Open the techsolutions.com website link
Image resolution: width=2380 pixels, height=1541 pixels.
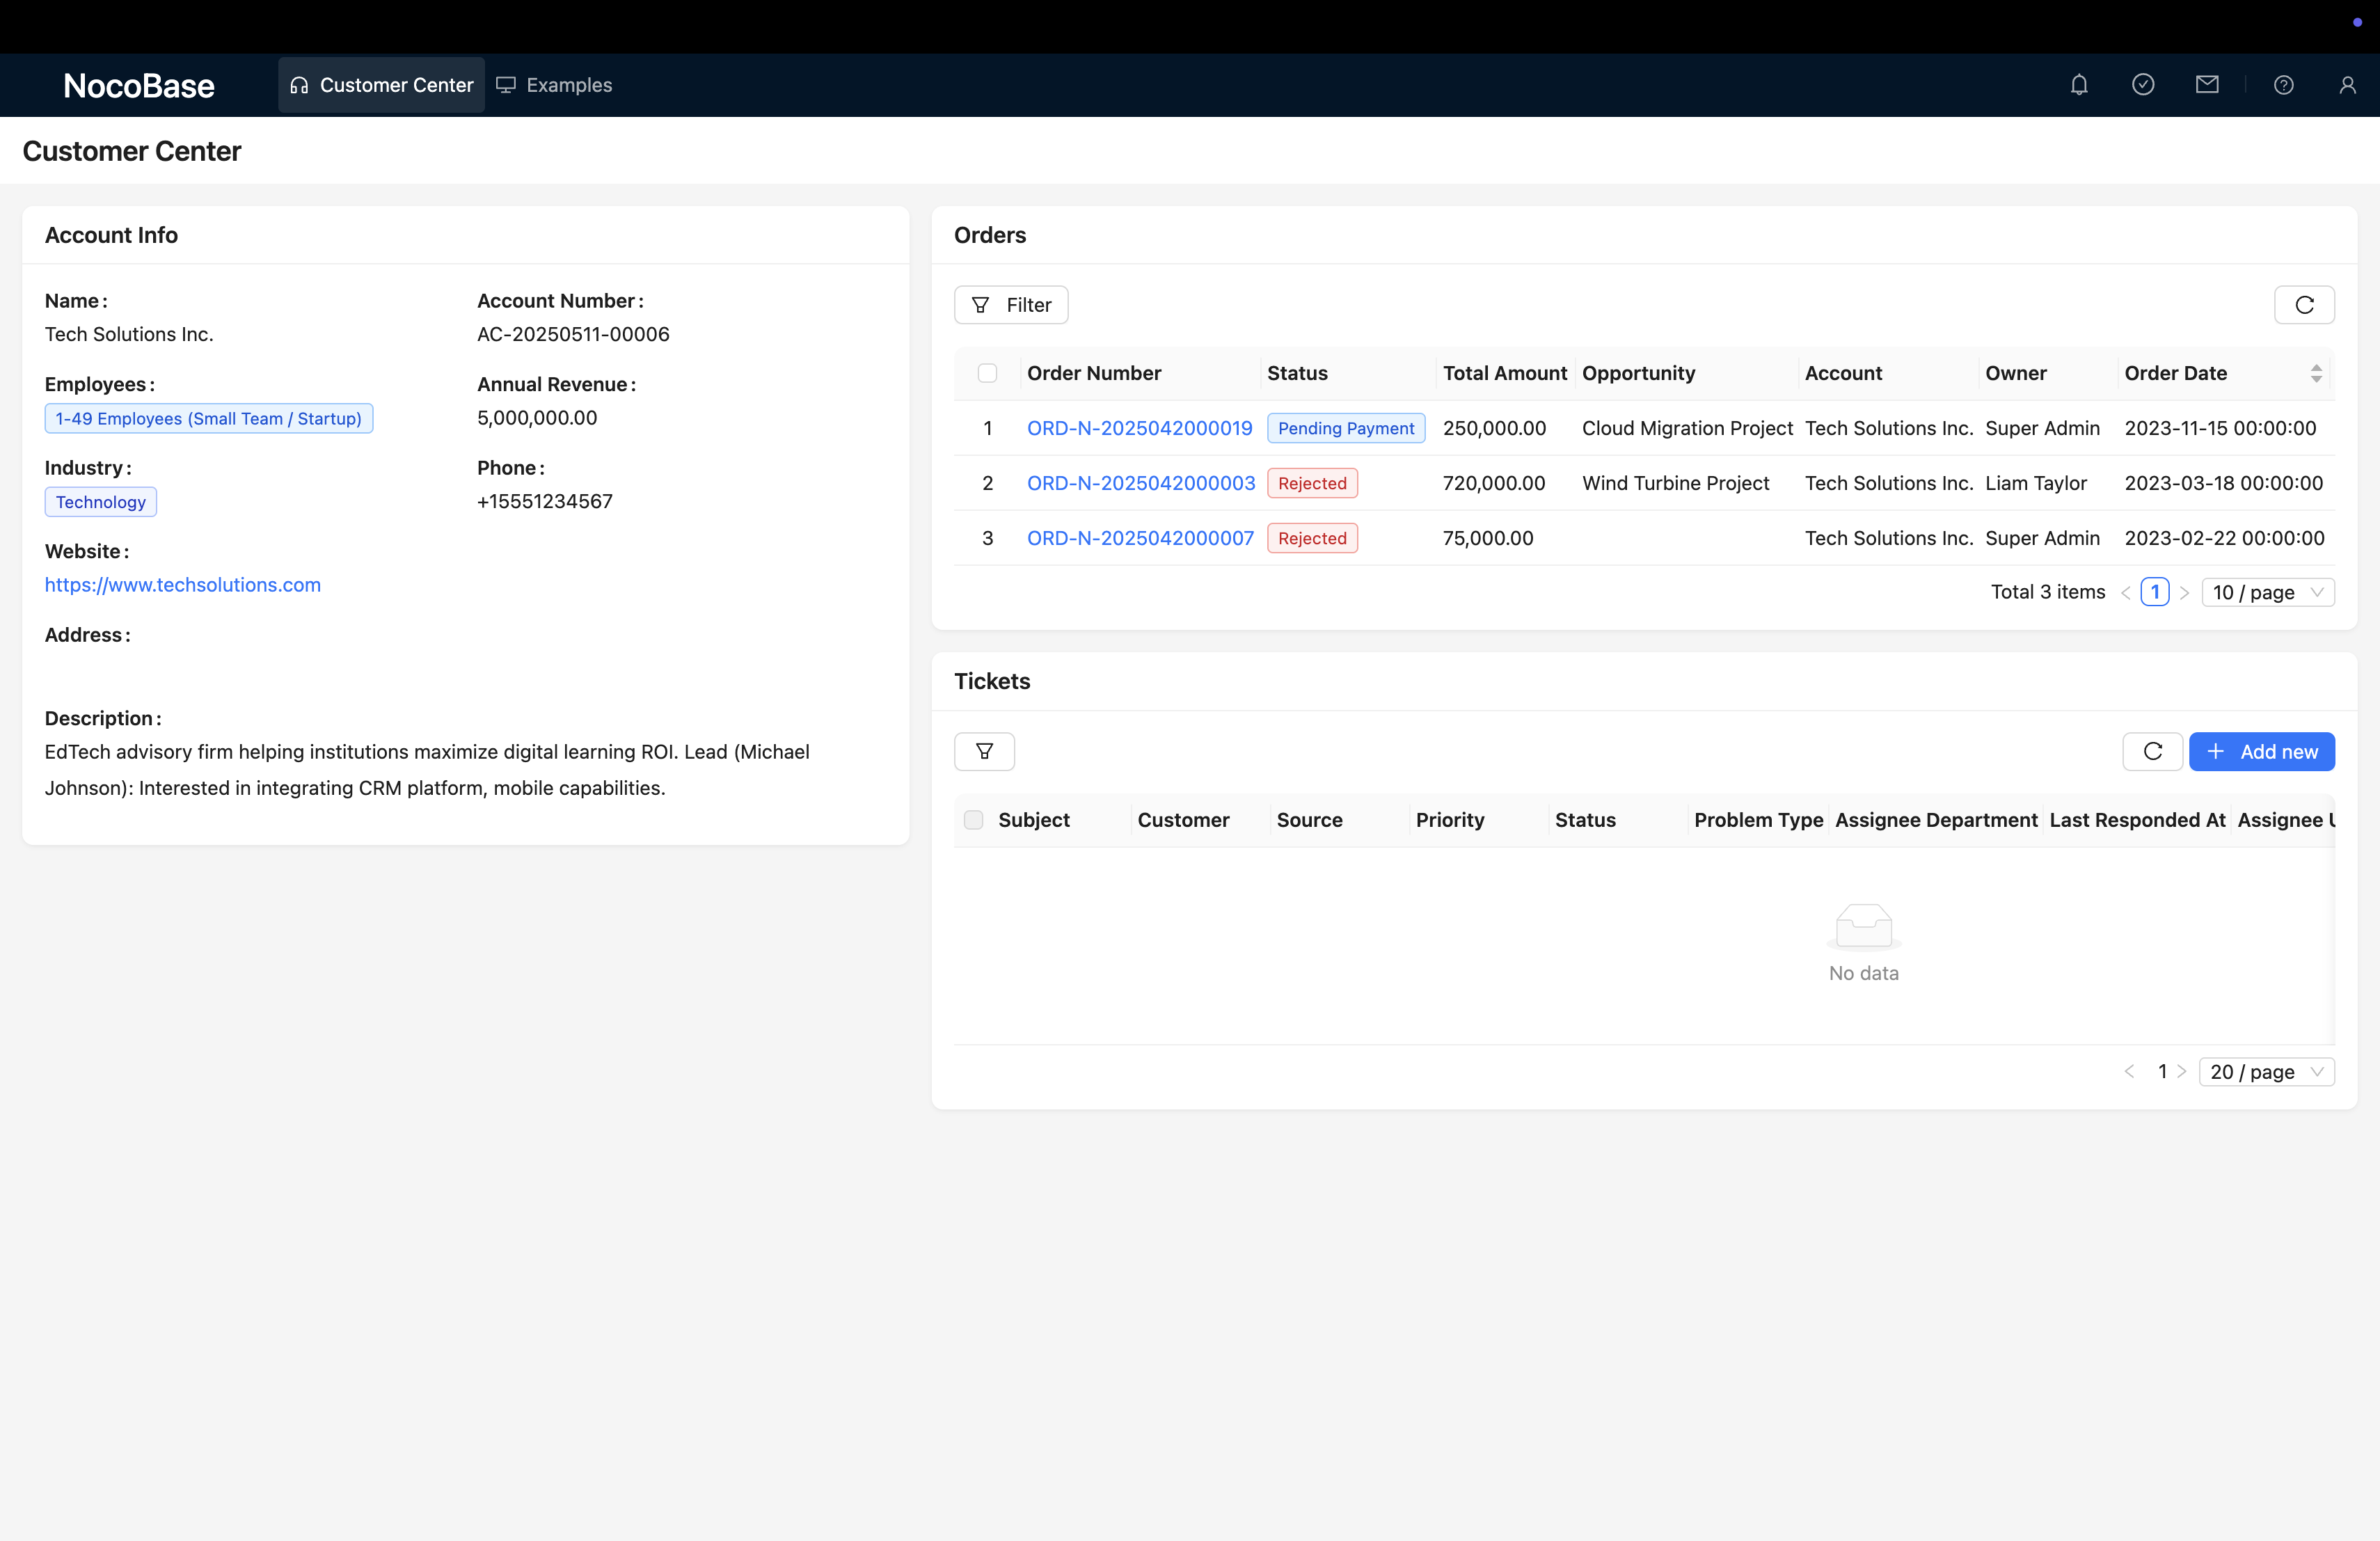(183, 585)
